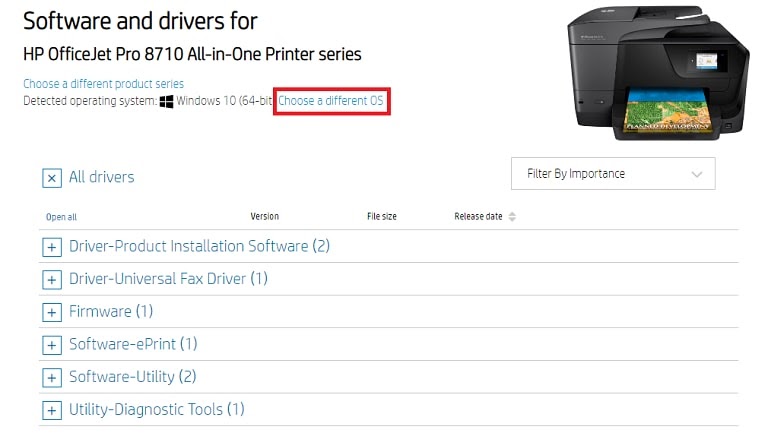The width and height of the screenshot is (768, 436).
Task: Open Firmware (1) category title
Action: [111, 311]
